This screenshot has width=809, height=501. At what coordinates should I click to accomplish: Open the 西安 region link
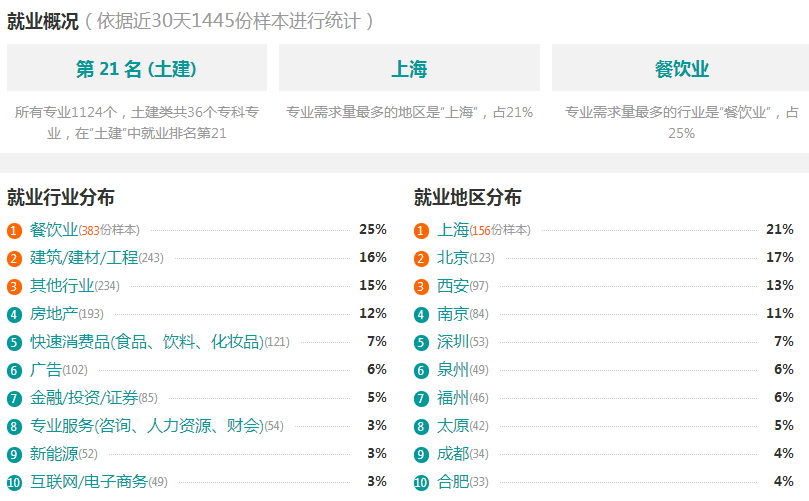point(453,285)
